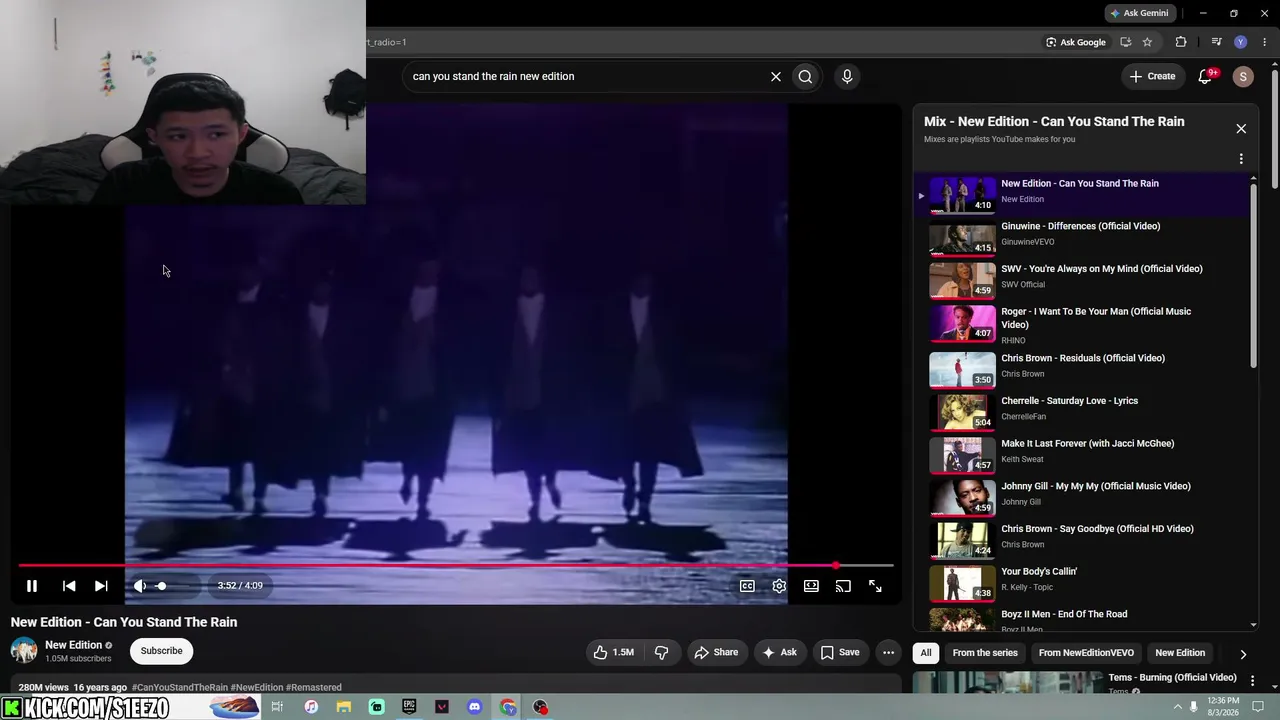Toggle full screen for the video
1280x720 pixels.
click(875, 586)
